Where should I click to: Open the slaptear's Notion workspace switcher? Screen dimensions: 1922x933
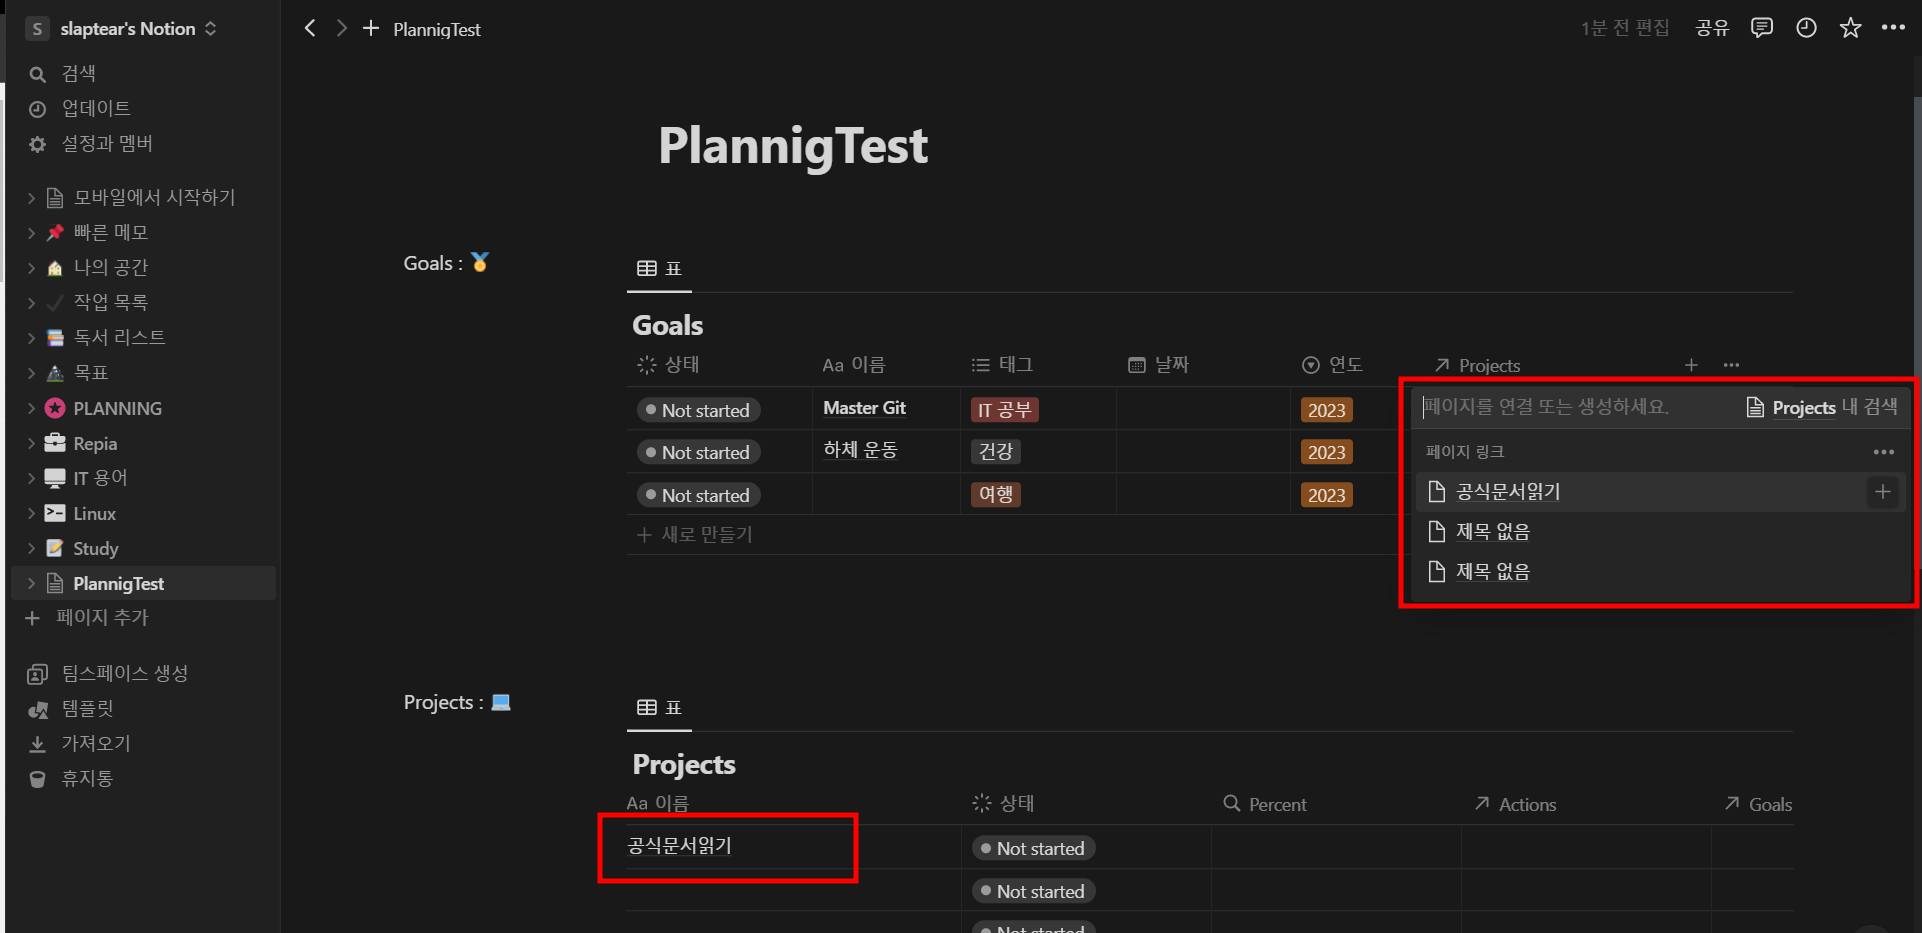pyautogui.click(x=122, y=28)
